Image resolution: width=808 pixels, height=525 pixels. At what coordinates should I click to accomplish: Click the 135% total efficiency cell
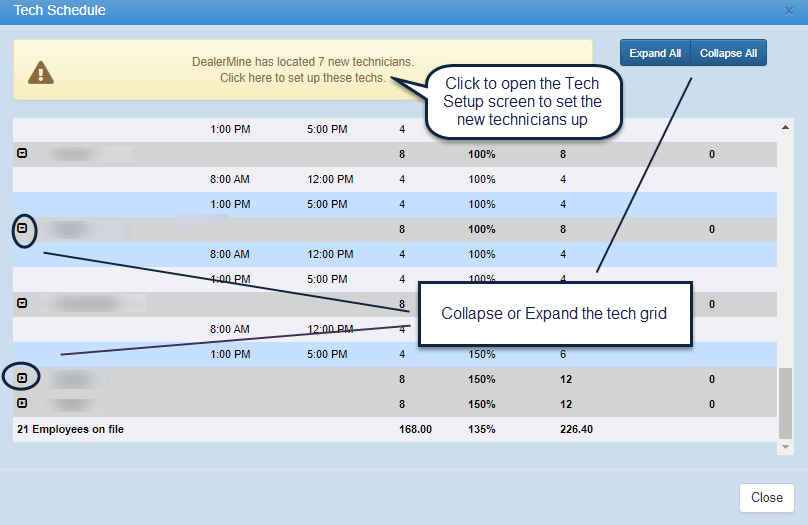(481, 430)
